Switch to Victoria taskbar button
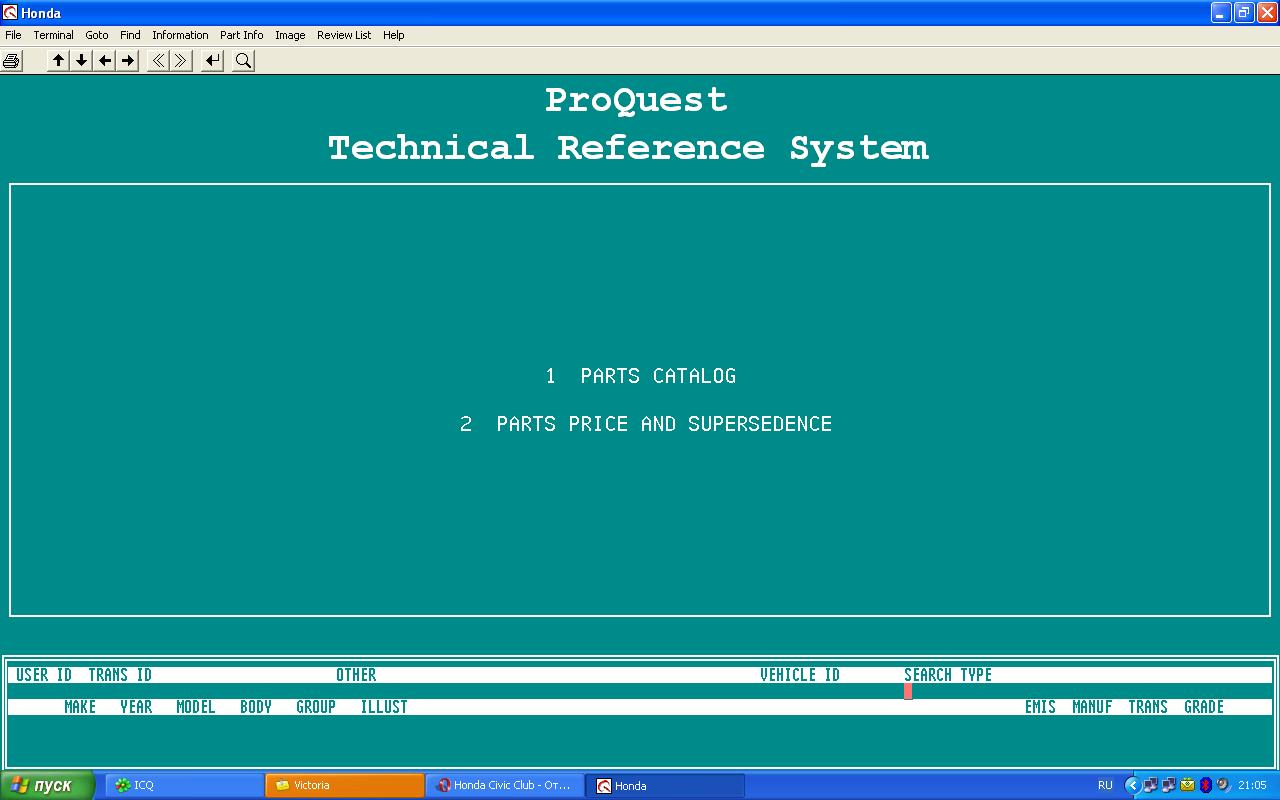The width and height of the screenshot is (1280, 800). pyautogui.click(x=344, y=785)
